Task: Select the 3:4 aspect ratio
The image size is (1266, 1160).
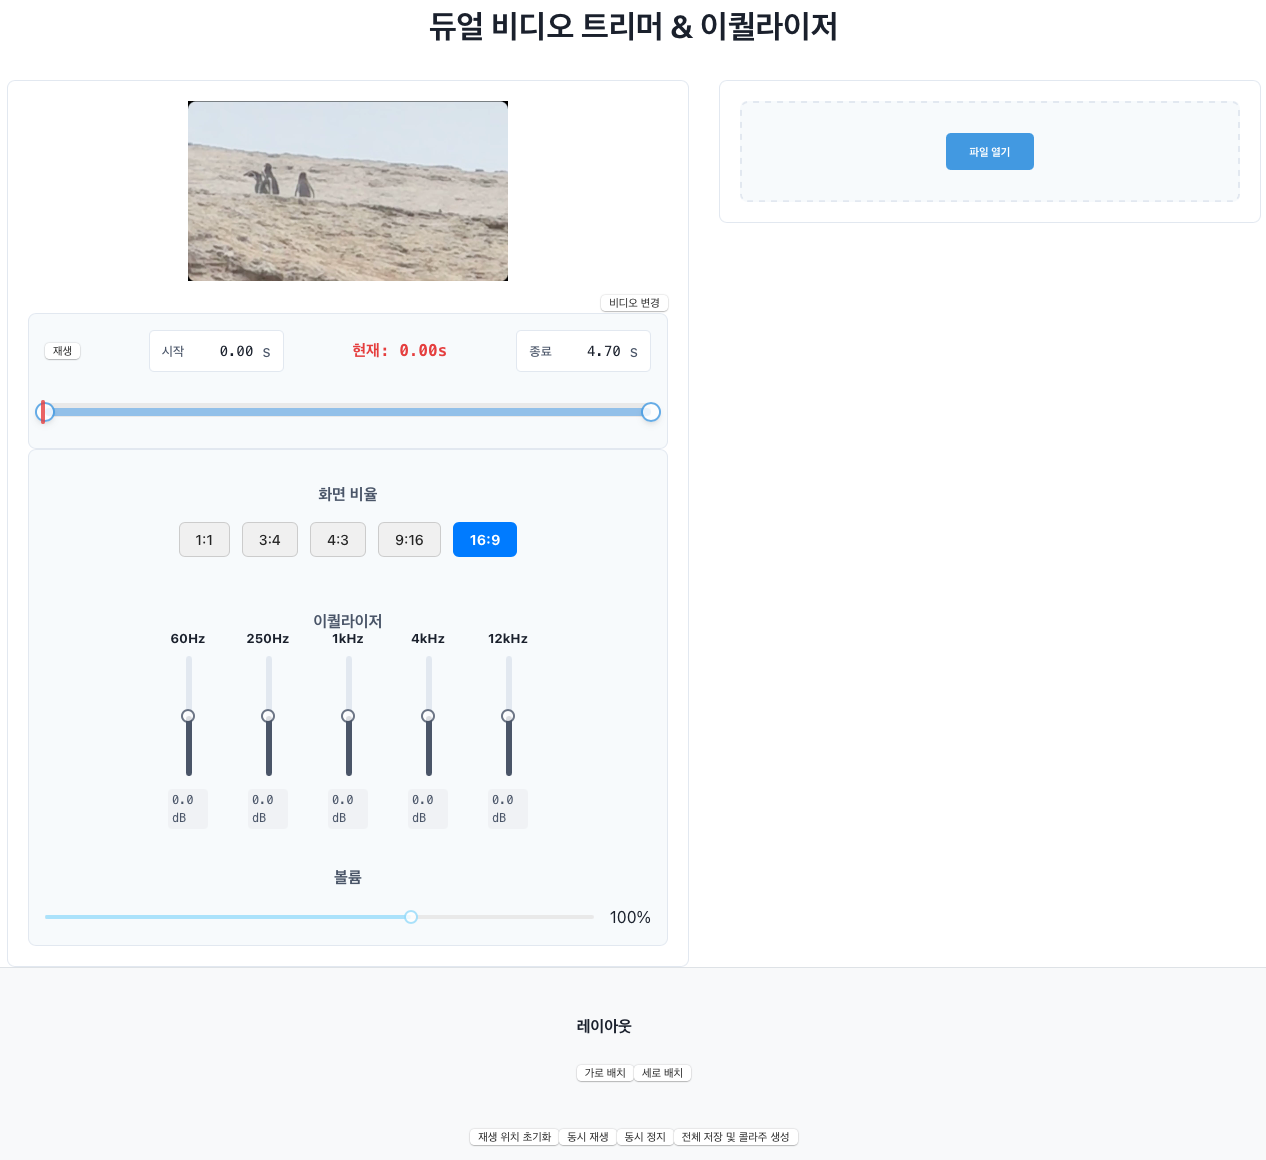Action: pos(269,539)
